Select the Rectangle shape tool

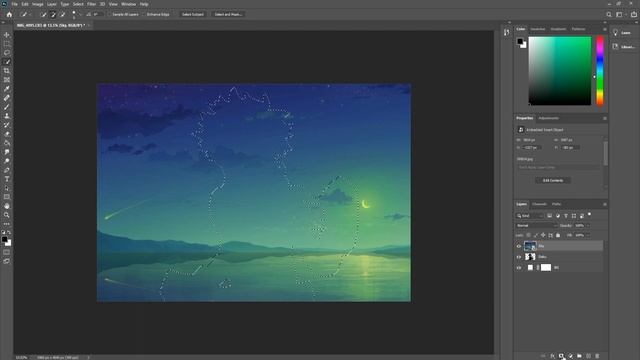(x=7, y=197)
